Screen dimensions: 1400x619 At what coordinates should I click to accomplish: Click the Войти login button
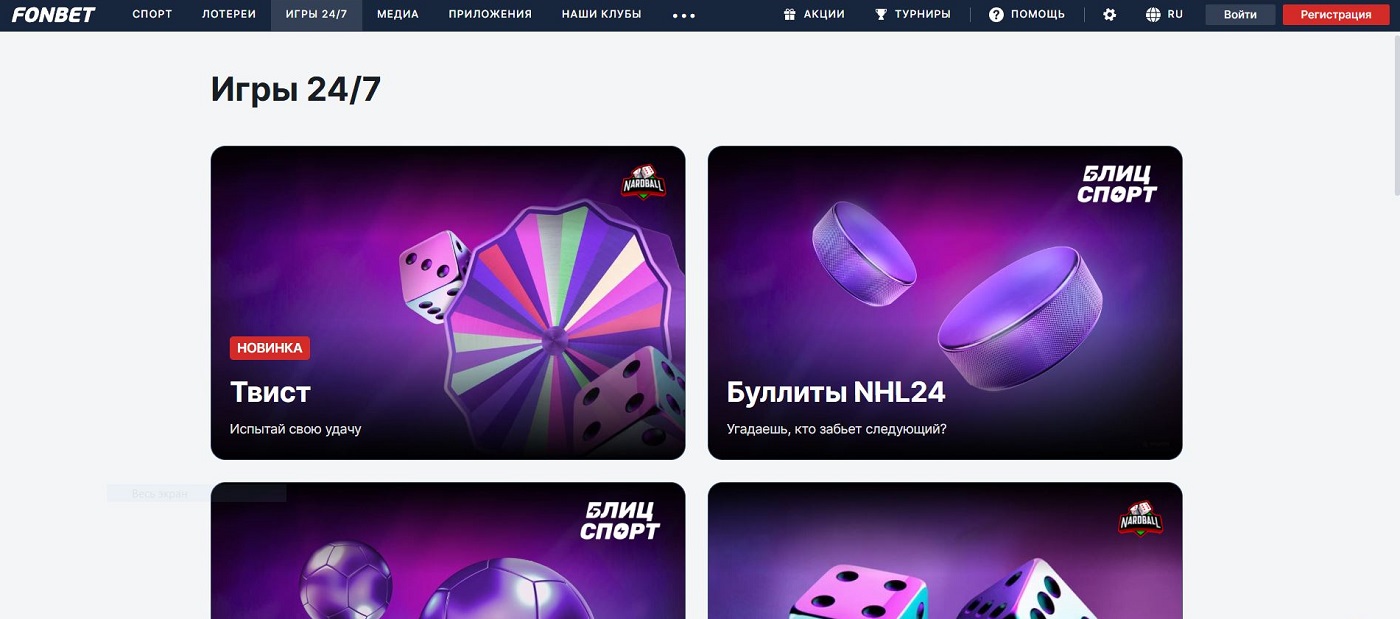click(1240, 15)
